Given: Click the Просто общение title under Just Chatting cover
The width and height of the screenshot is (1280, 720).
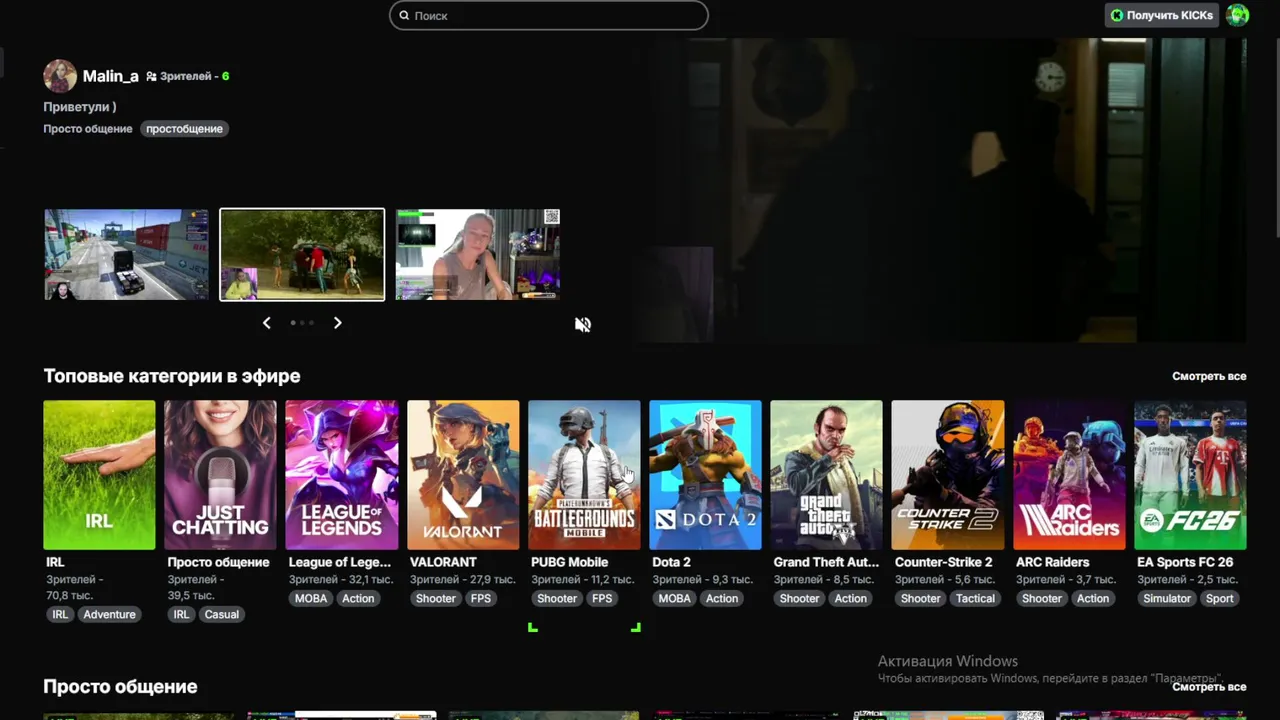Looking at the screenshot, I should tap(218, 562).
